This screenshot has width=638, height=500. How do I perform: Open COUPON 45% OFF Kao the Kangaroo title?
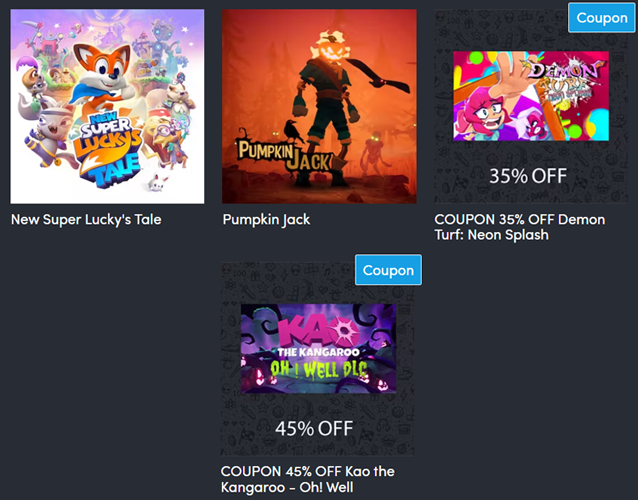point(308,479)
